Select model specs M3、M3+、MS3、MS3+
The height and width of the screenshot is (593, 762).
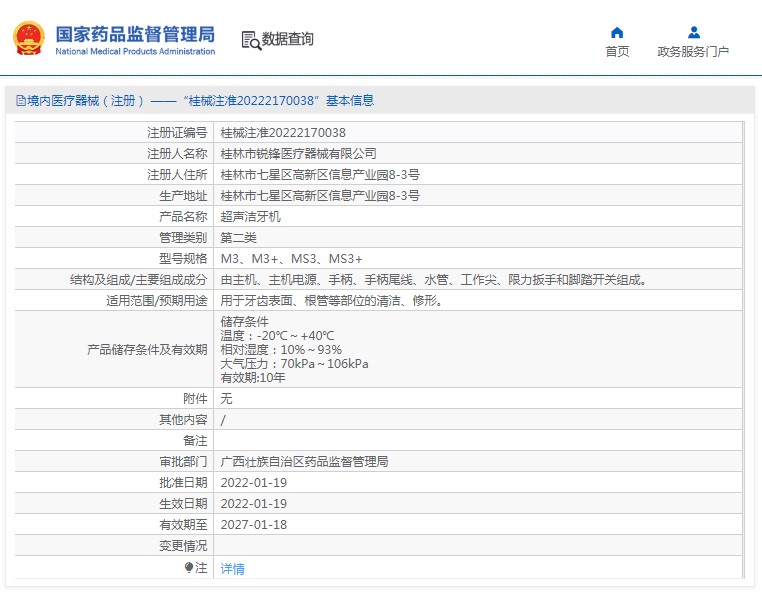(292, 259)
